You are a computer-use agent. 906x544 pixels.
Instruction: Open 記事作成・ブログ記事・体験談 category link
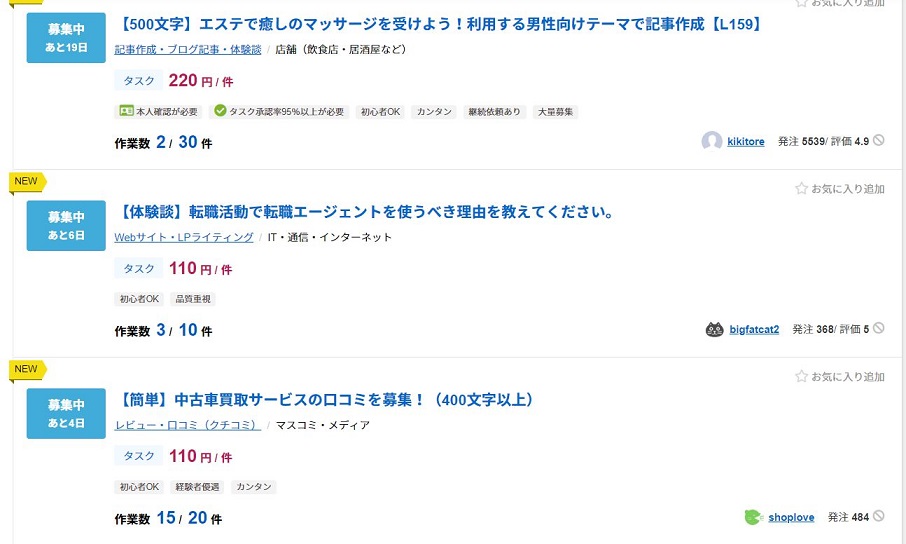coord(188,50)
